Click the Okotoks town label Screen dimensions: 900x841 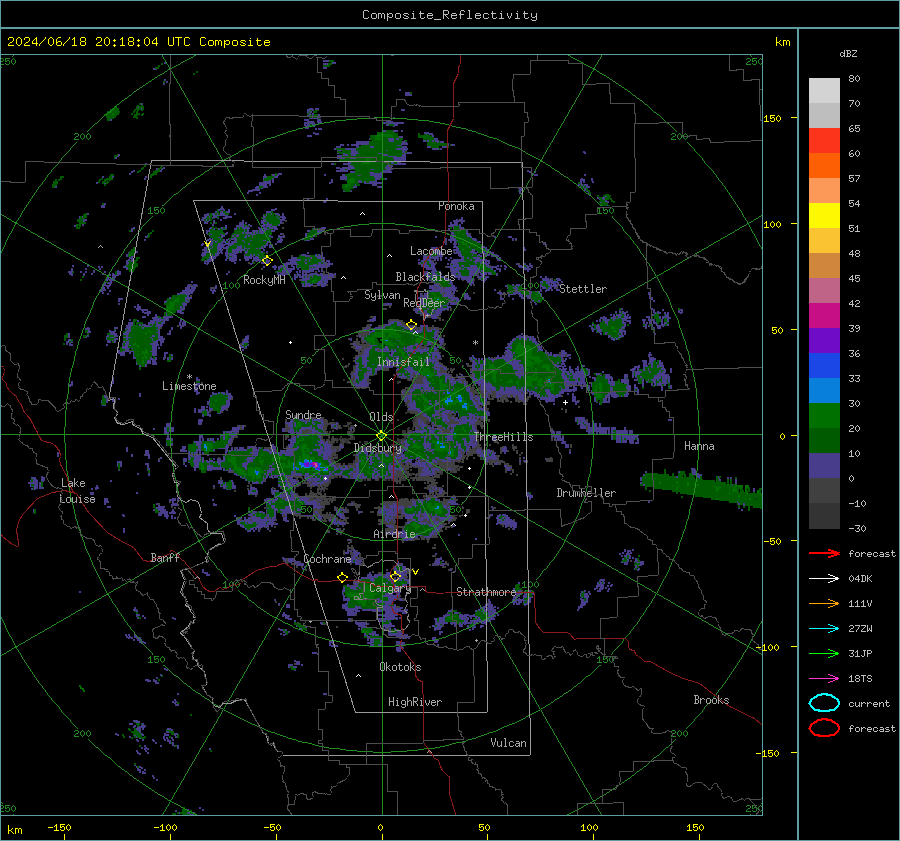(x=400, y=667)
